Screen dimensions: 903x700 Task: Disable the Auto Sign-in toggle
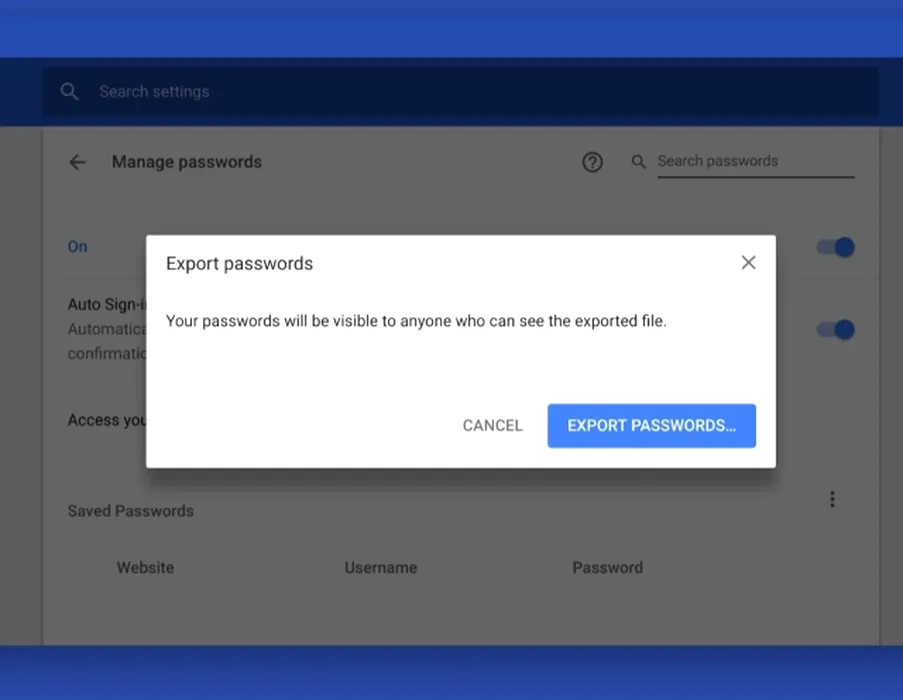[x=836, y=329]
